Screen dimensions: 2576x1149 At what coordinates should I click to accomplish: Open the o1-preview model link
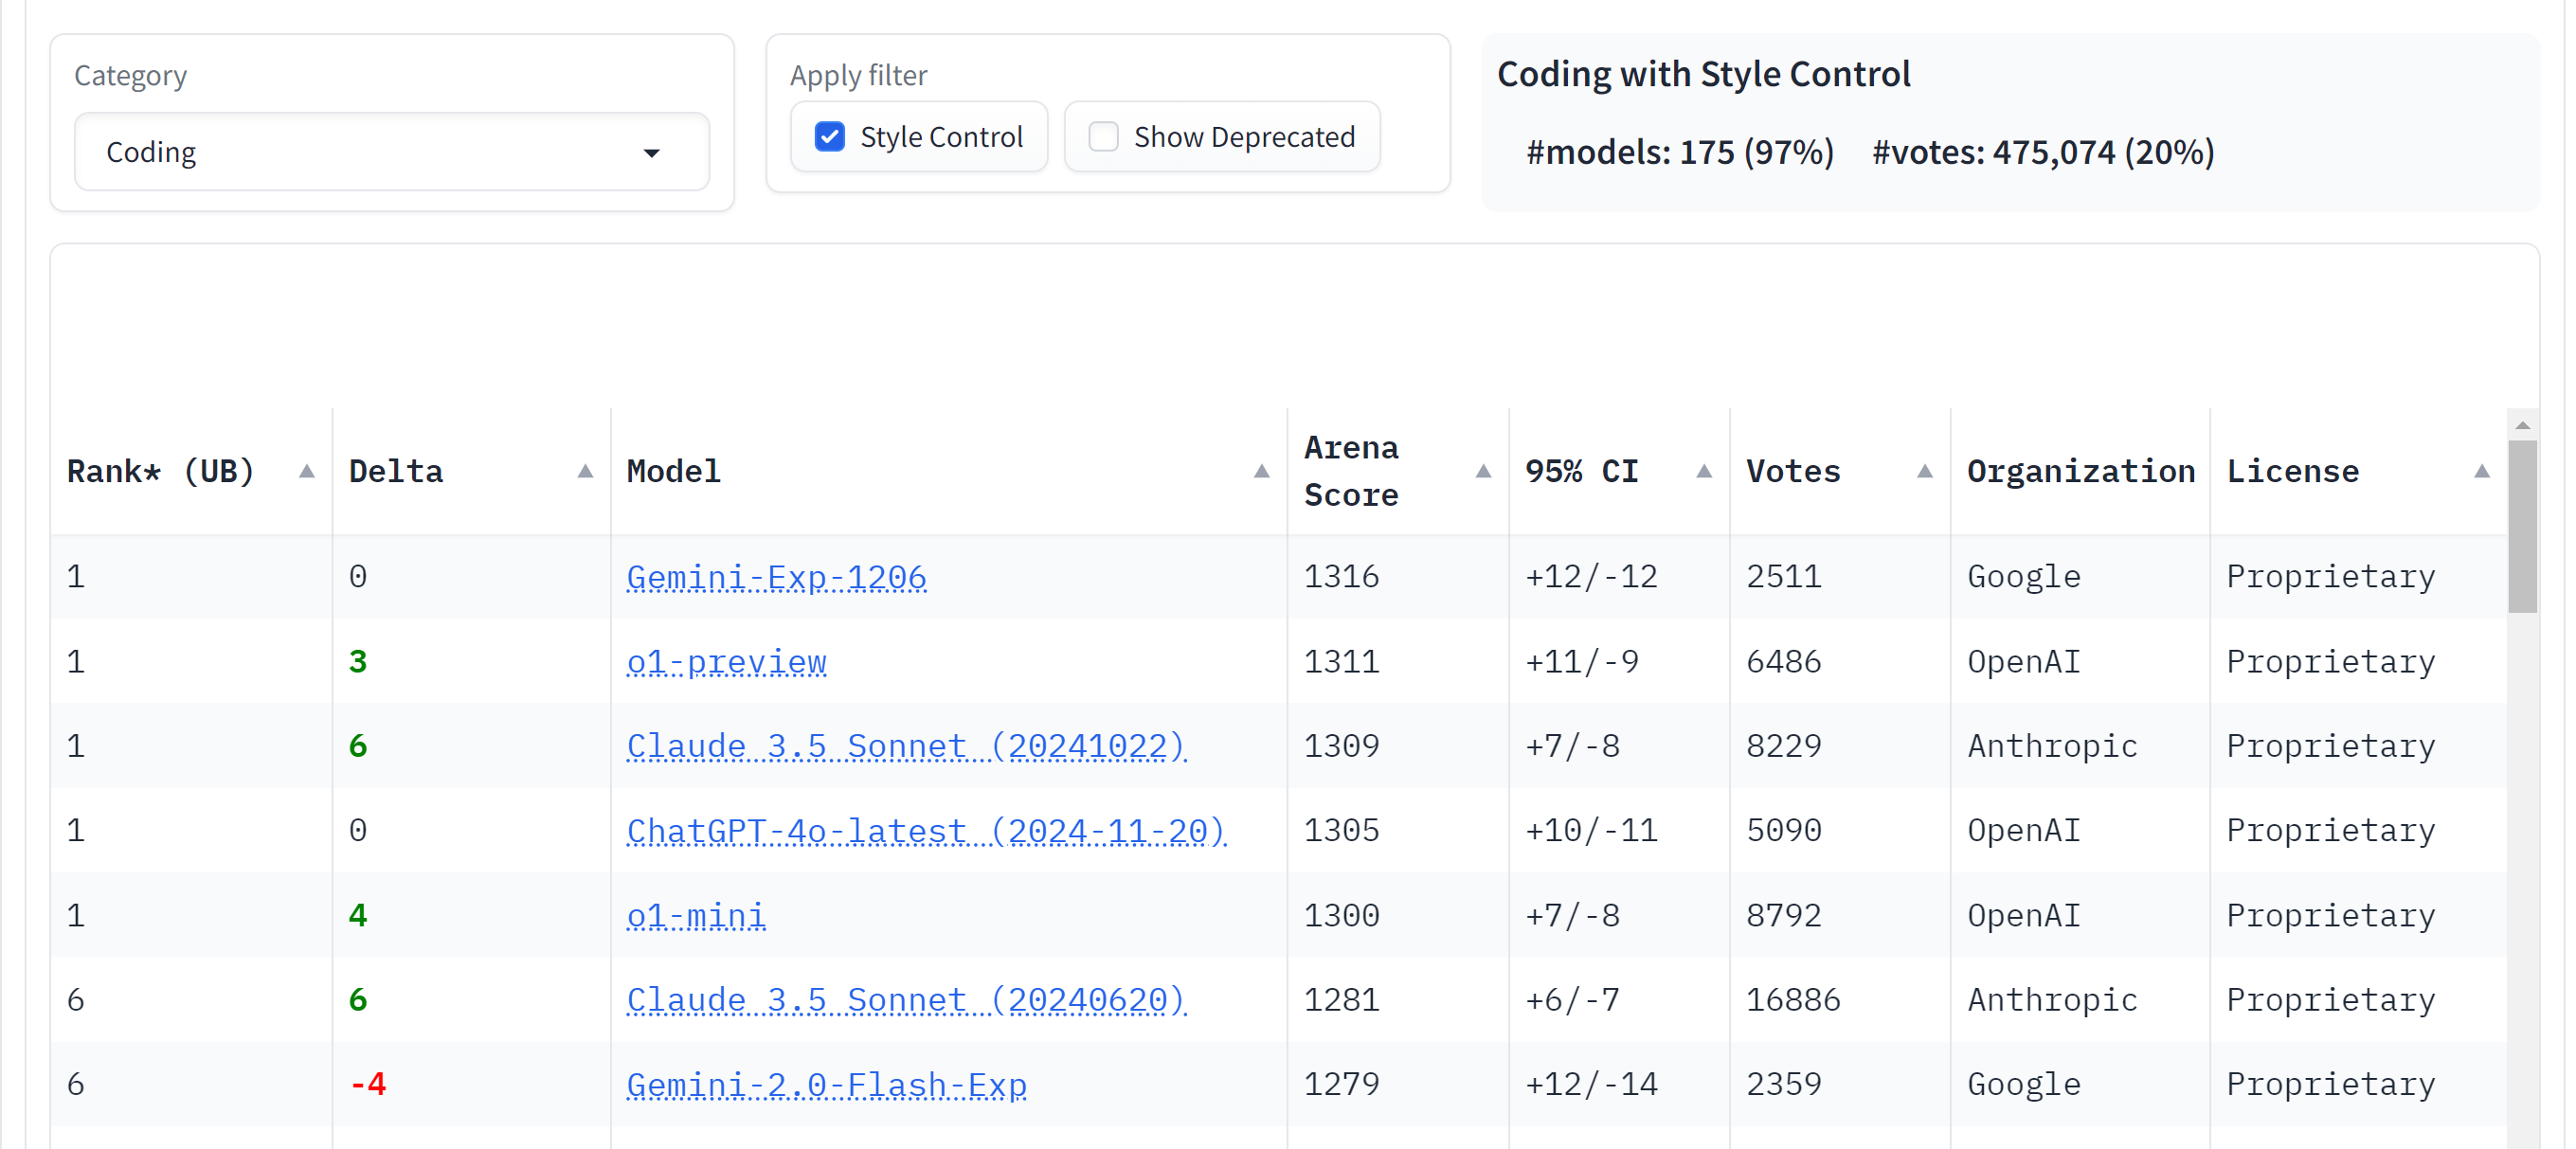(726, 662)
